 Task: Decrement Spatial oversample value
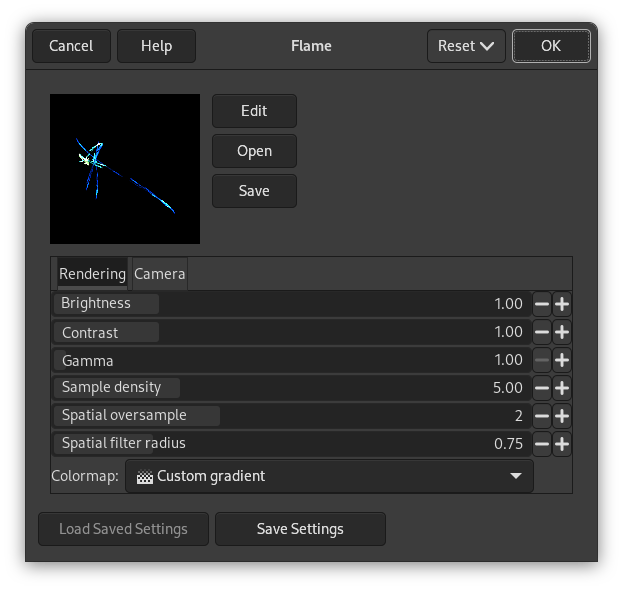tap(541, 416)
